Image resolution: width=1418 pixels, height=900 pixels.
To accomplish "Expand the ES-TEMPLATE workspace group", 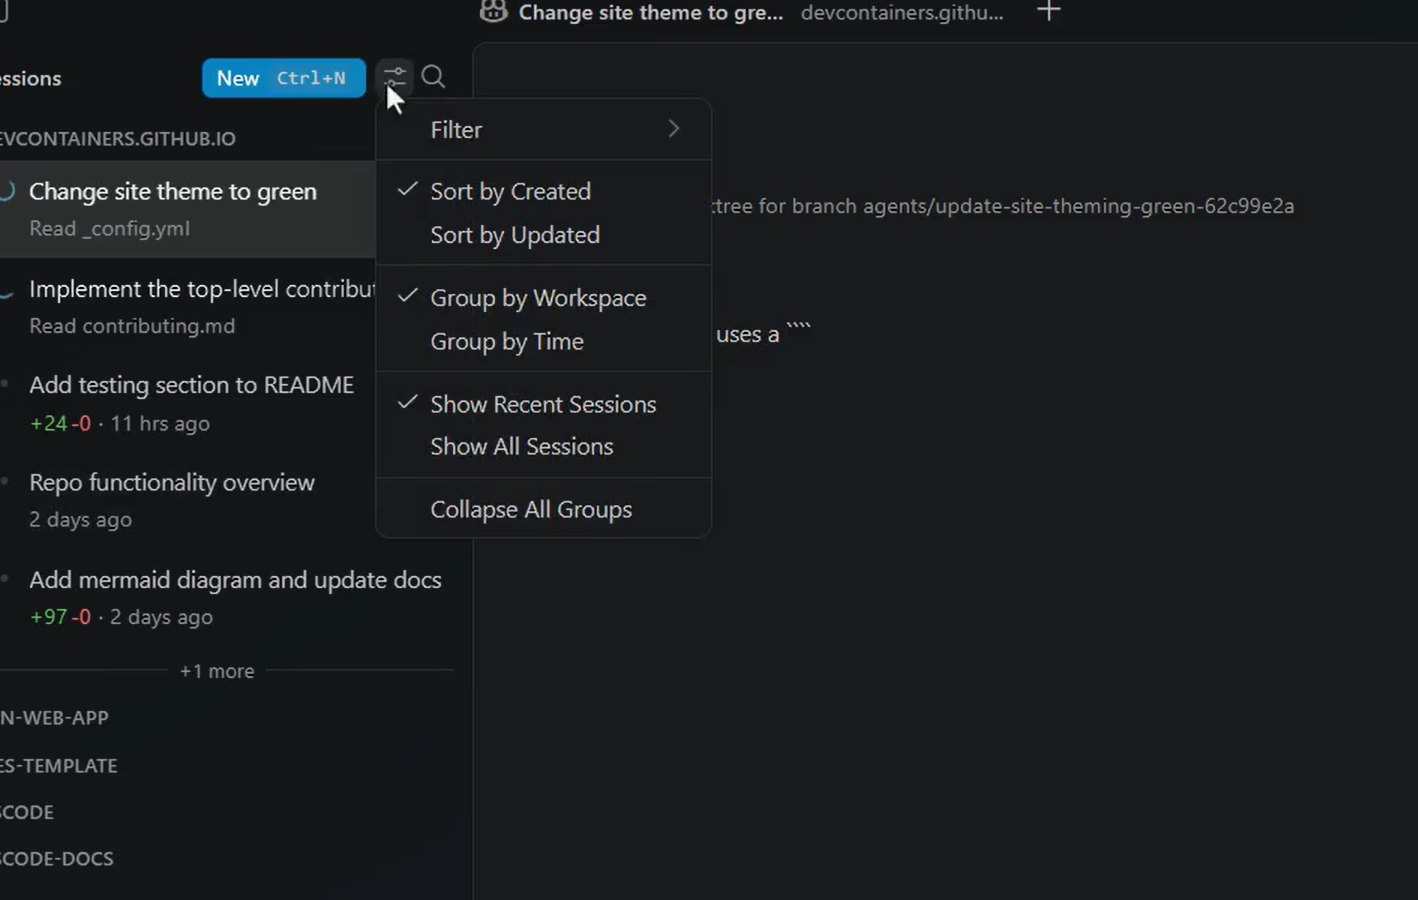I will click(58, 766).
